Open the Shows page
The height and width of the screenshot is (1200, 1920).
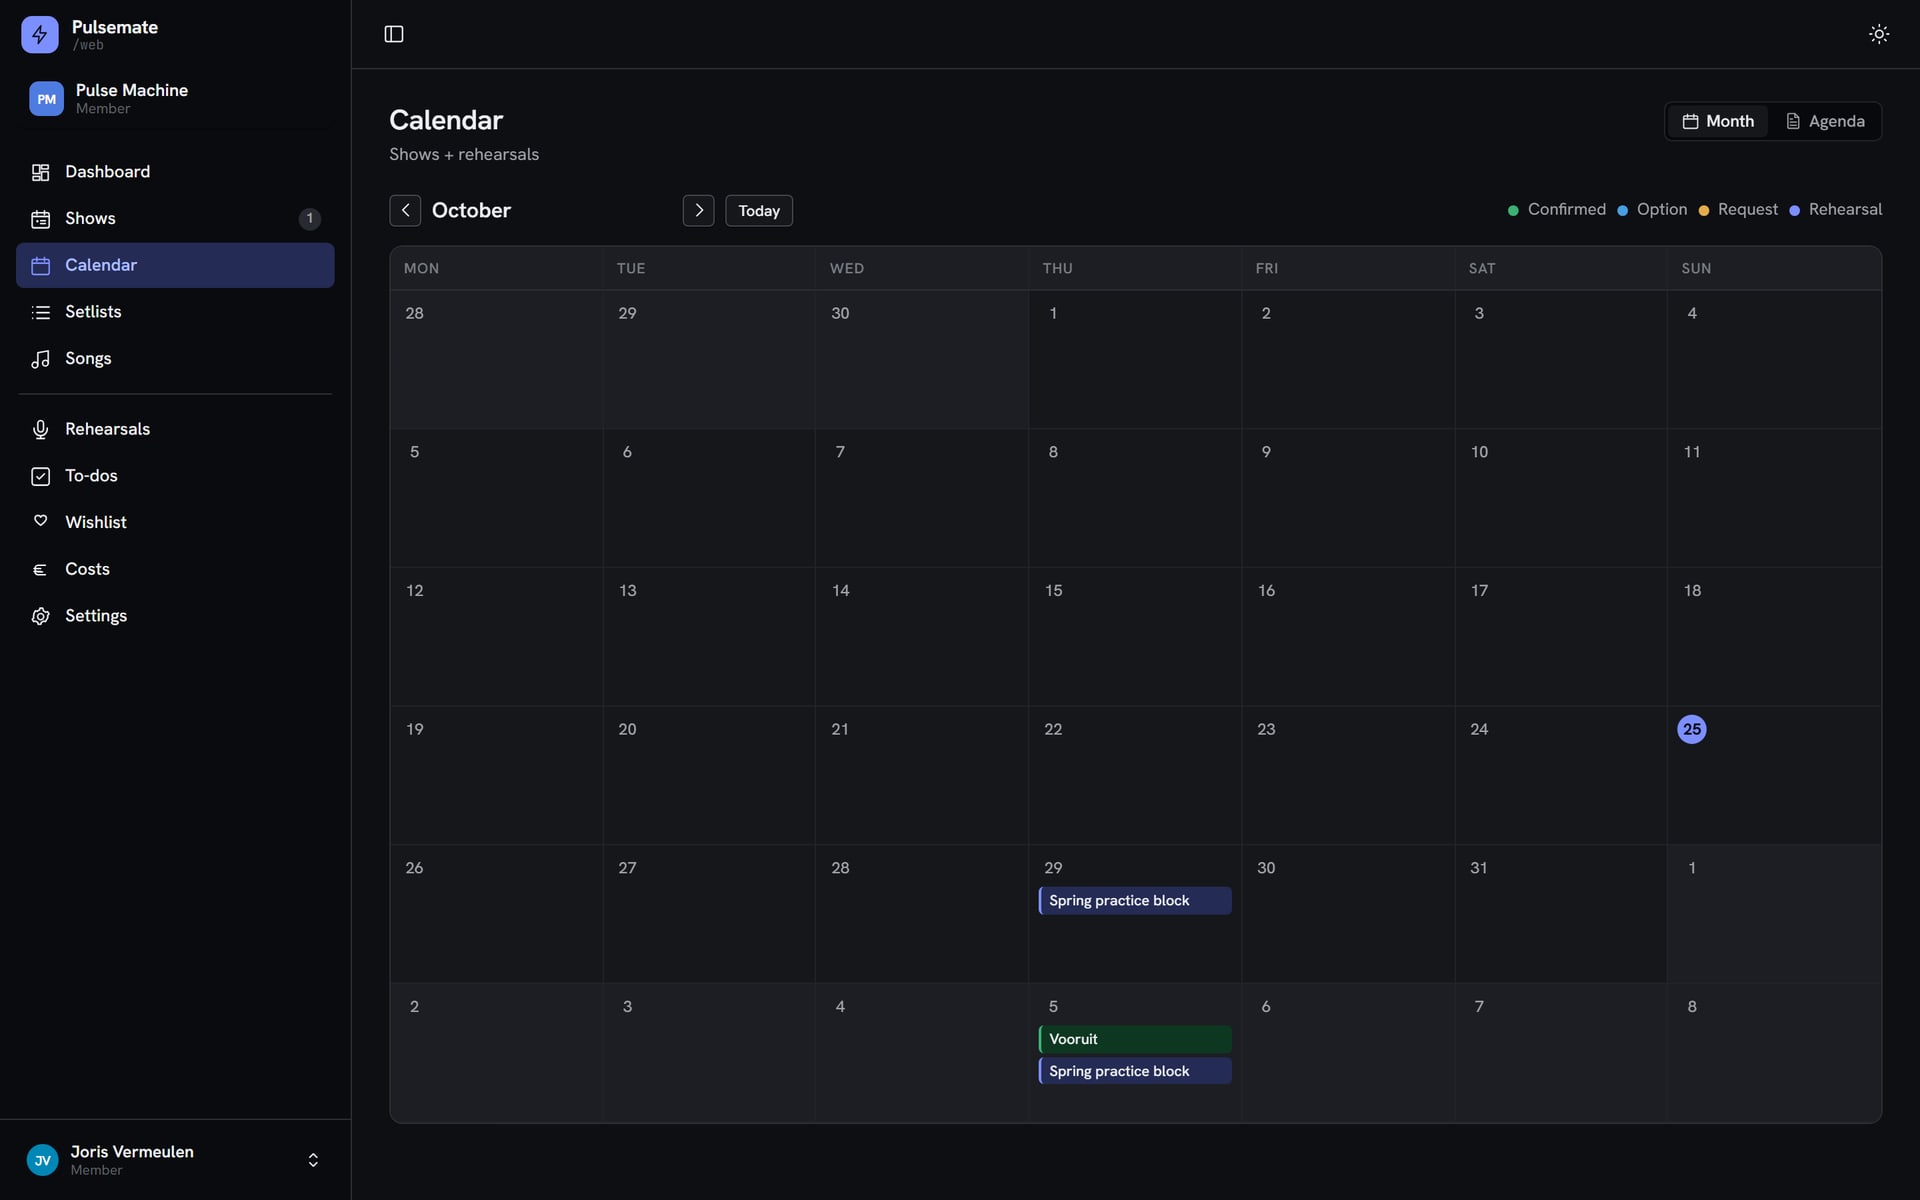175,218
